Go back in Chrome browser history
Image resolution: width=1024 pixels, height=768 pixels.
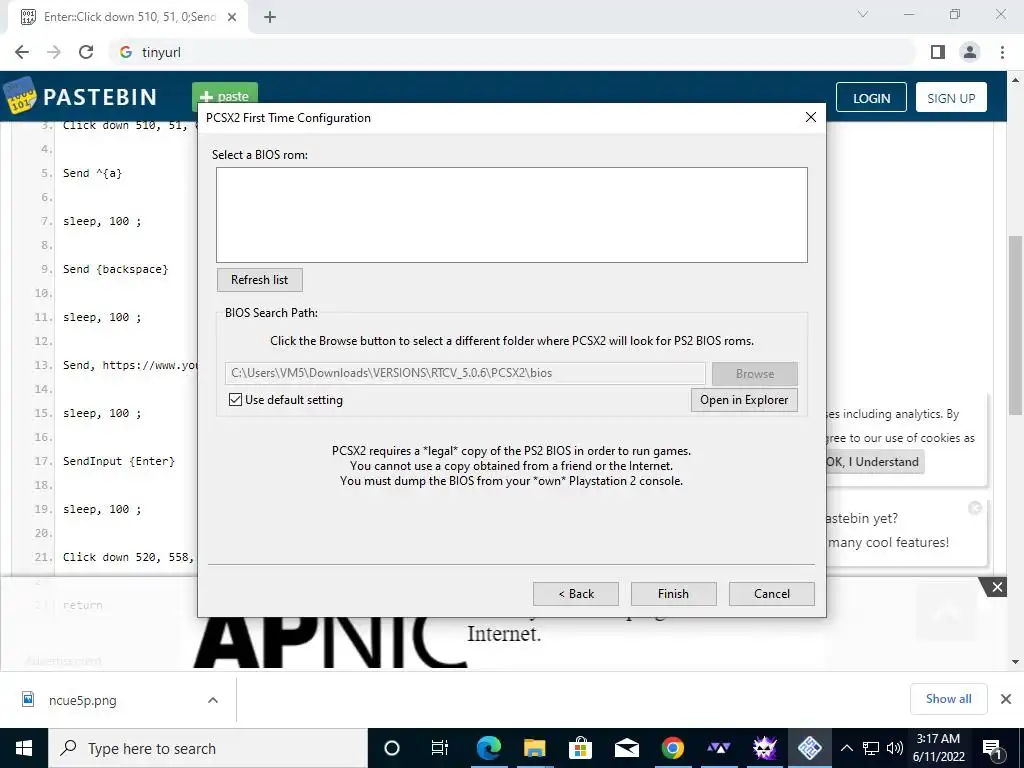(x=22, y=52)
